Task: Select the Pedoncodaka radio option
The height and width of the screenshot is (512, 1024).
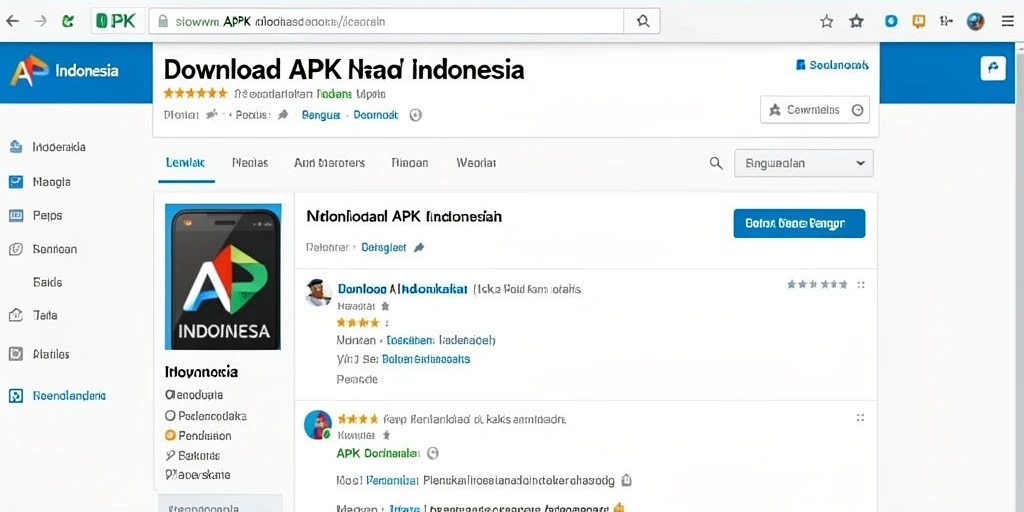Action: pos(170,415)
